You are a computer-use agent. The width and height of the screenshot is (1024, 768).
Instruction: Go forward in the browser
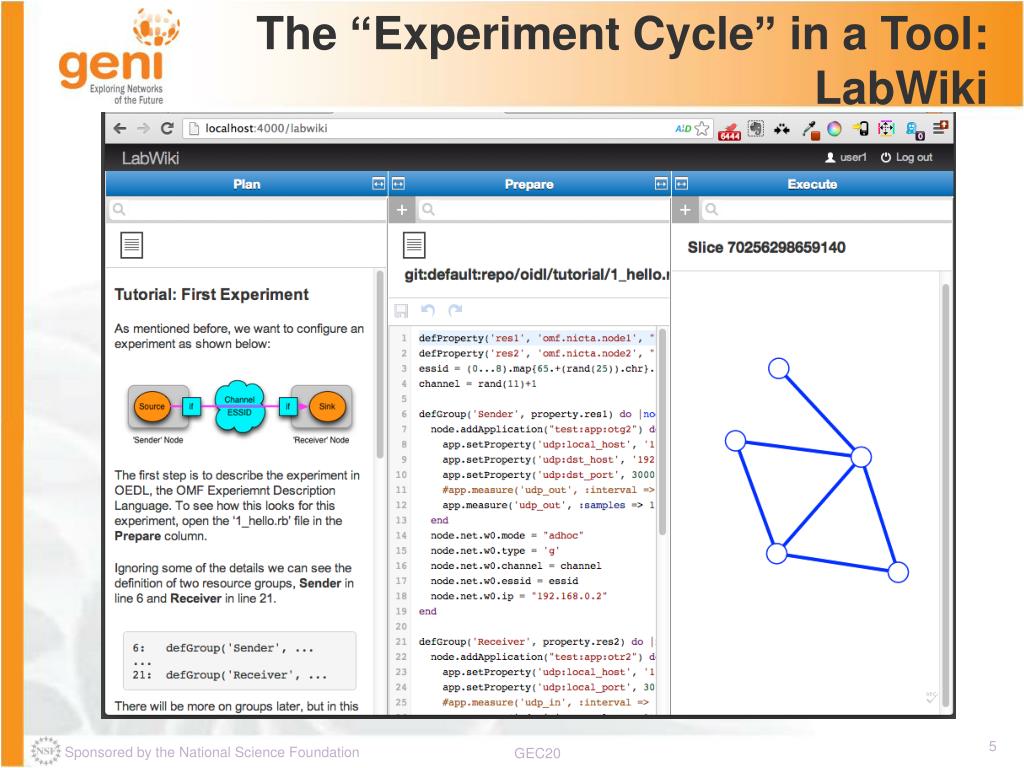pos(144,129)
